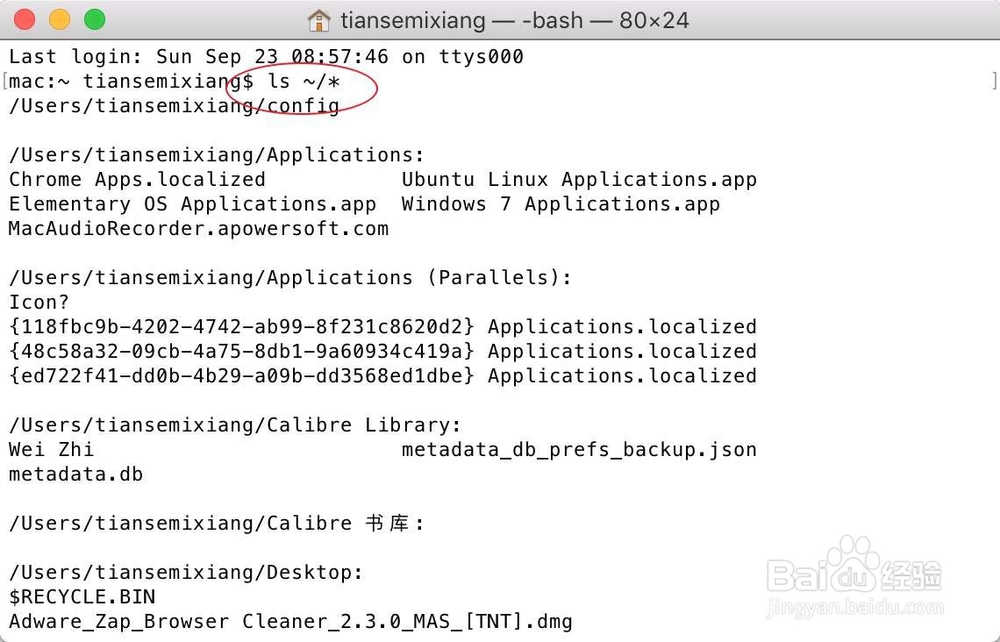Click the 'Adware_Zap_Browser Cleaner_2.3.0_MAS_[TNT].dmg' entry
The height and width of the screenshot is (642, 1000).
(291, 622)
